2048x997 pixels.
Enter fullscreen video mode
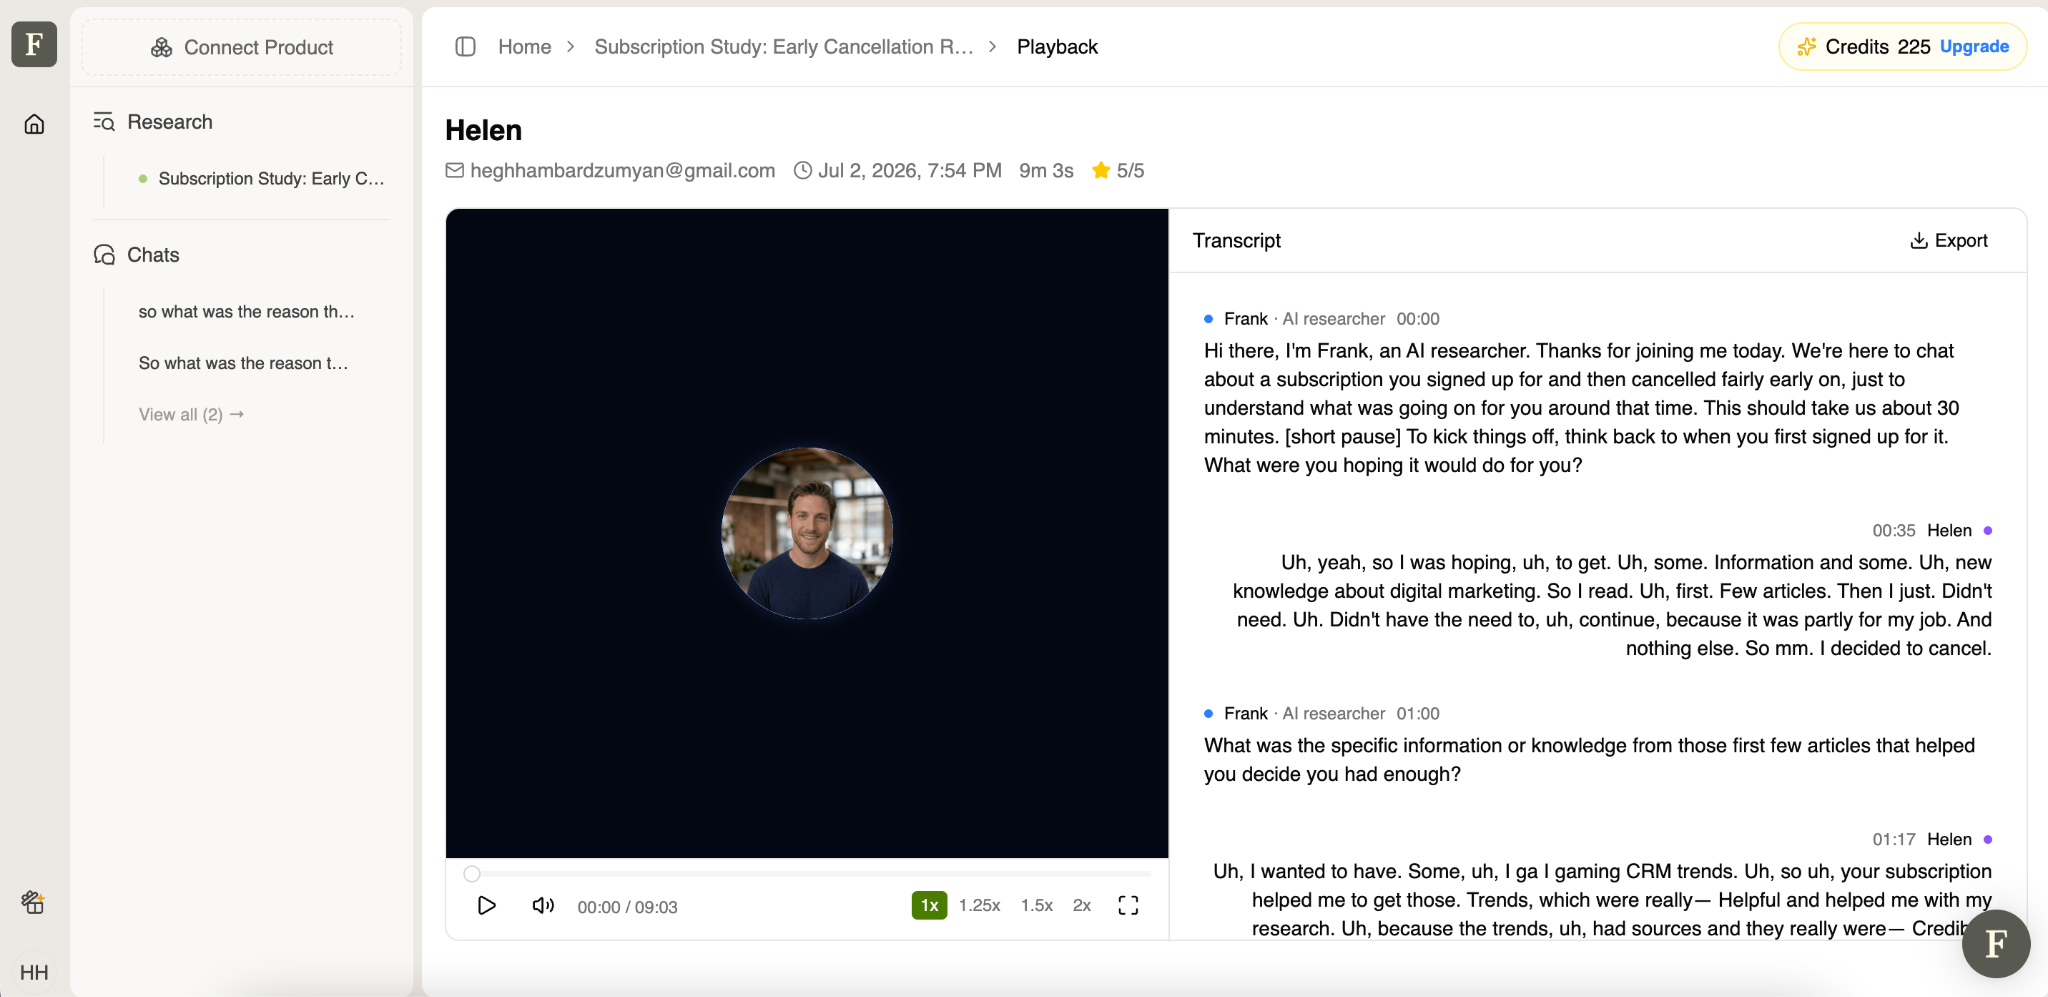tap(1128, 905)
